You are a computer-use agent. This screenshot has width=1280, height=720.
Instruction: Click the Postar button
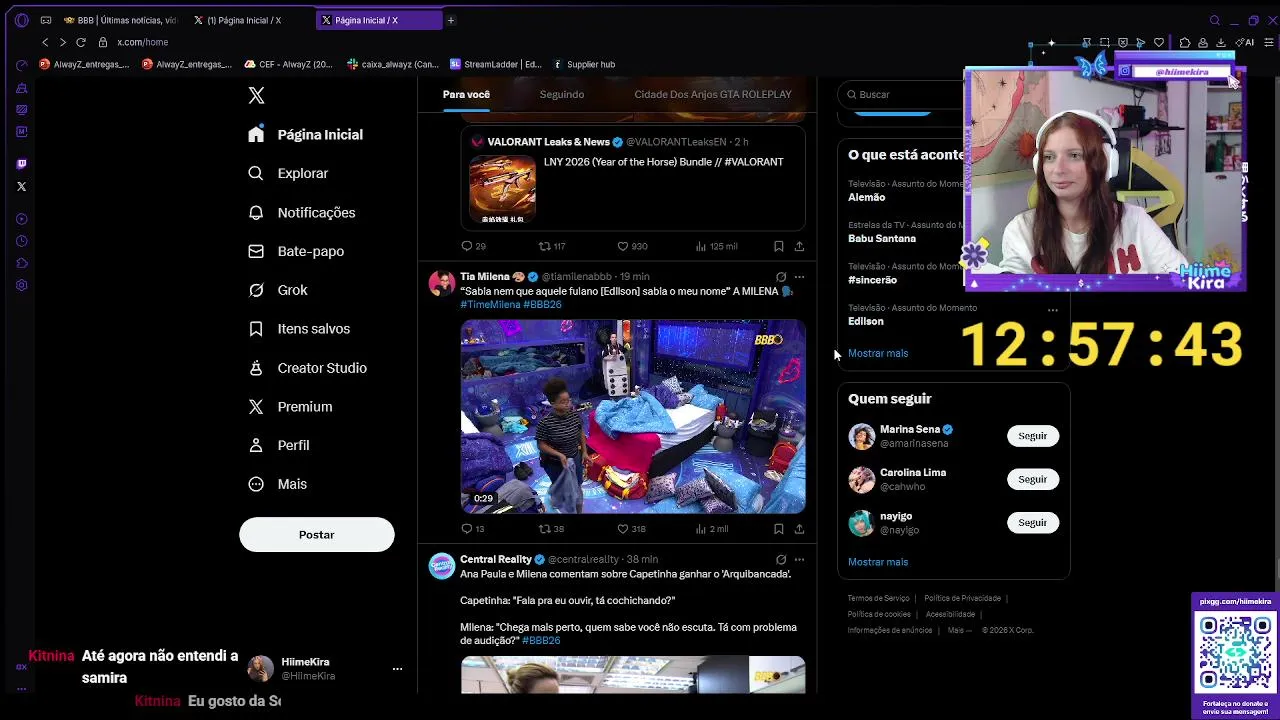[x=316, y=535]
